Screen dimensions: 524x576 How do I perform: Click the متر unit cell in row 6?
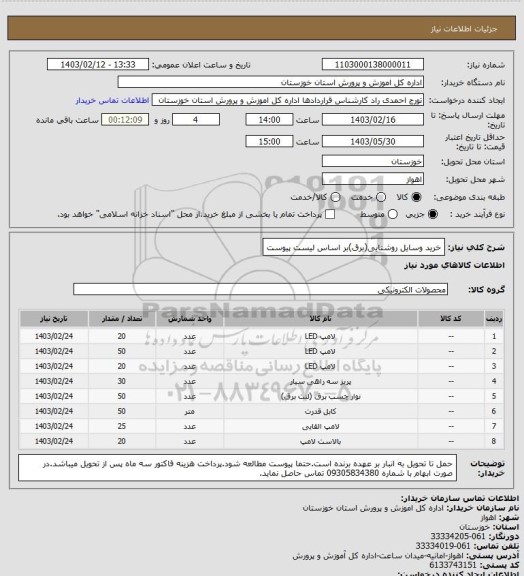[190, 412]
